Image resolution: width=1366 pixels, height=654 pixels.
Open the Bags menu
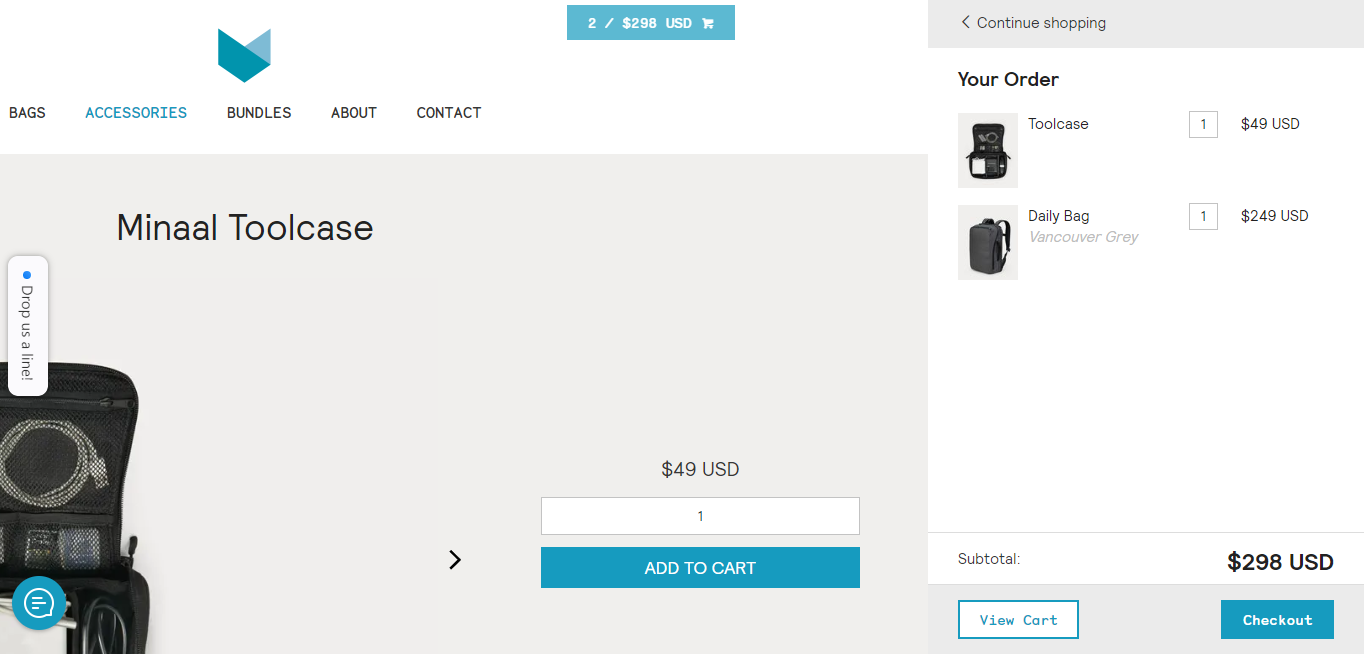coord(27,113)
